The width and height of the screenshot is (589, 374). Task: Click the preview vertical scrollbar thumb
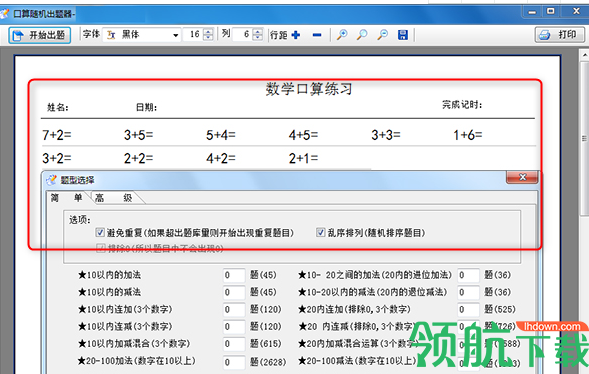click(584, 139)
